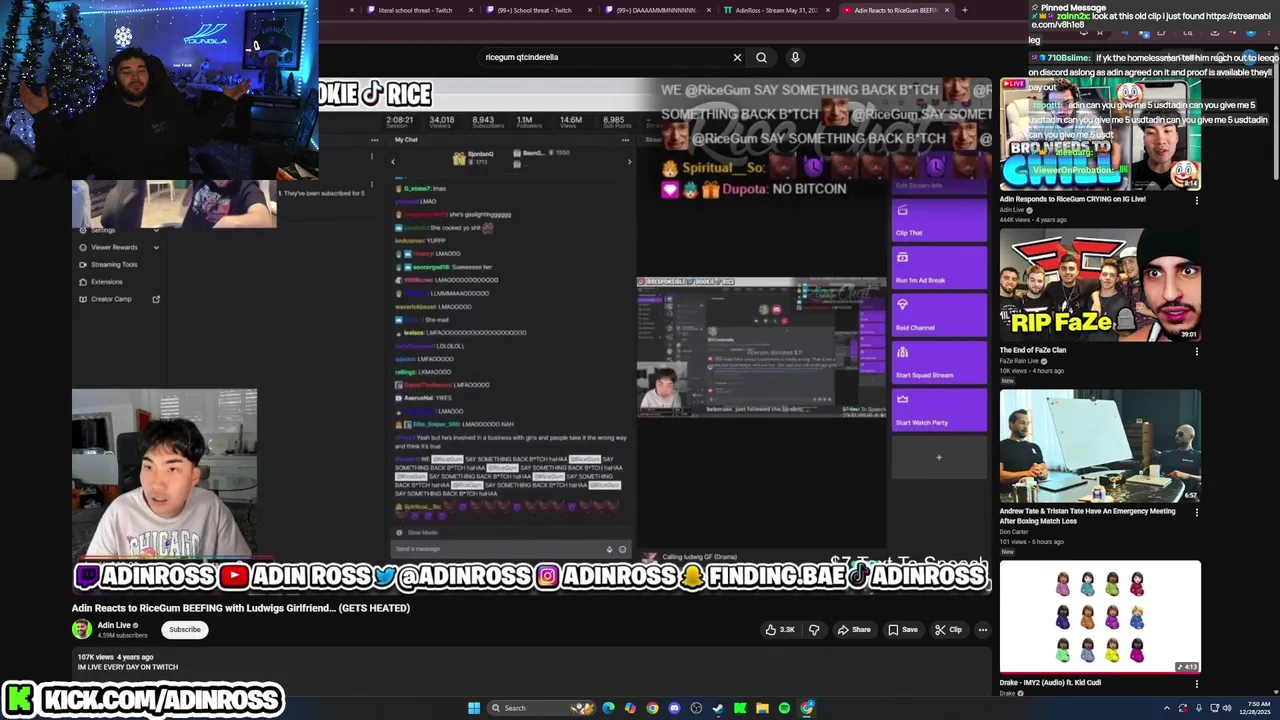Subscribe to the Adin Live channel
The image size is (1280, 720).
click(185, 630)
